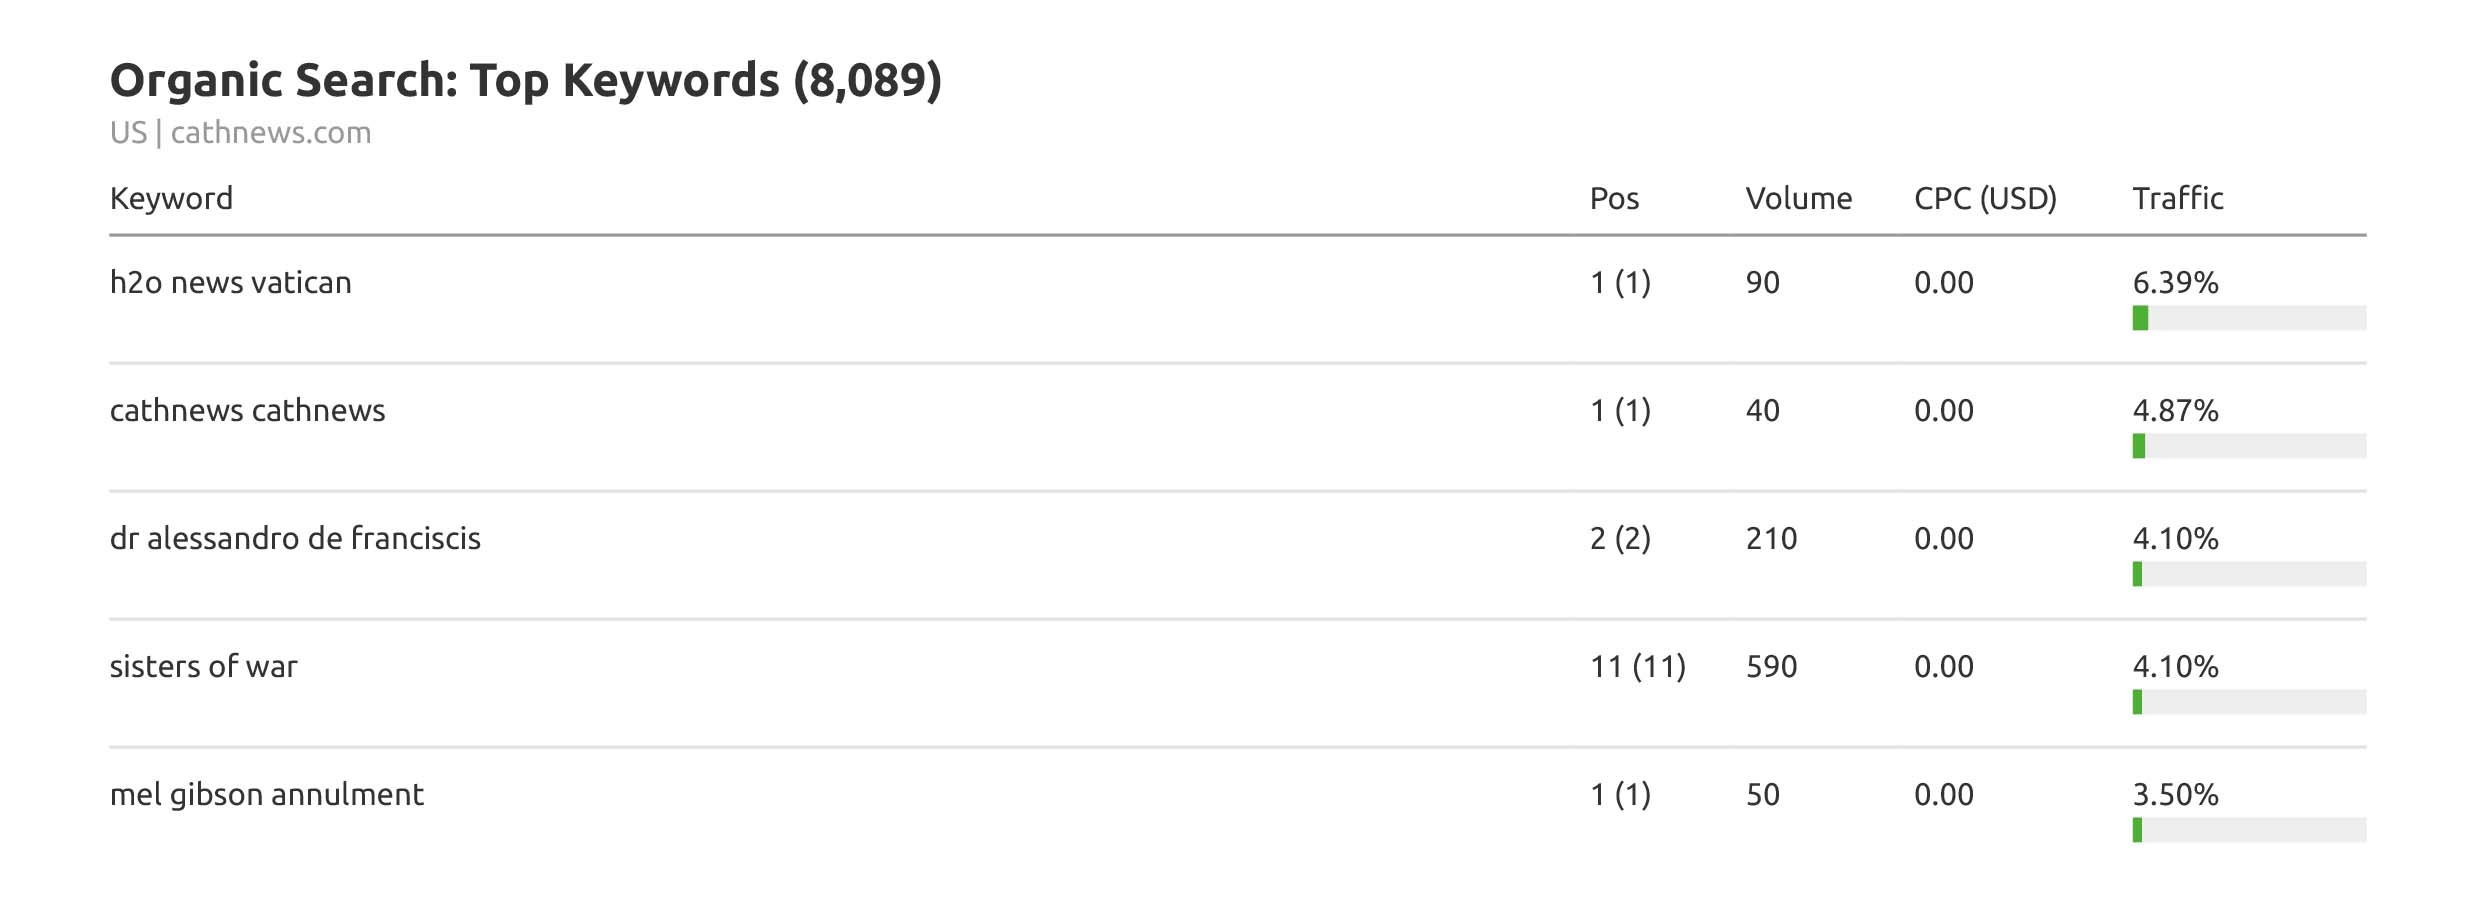
Task: Click the 4.87% traffic progress bar
Action: 2248,446
